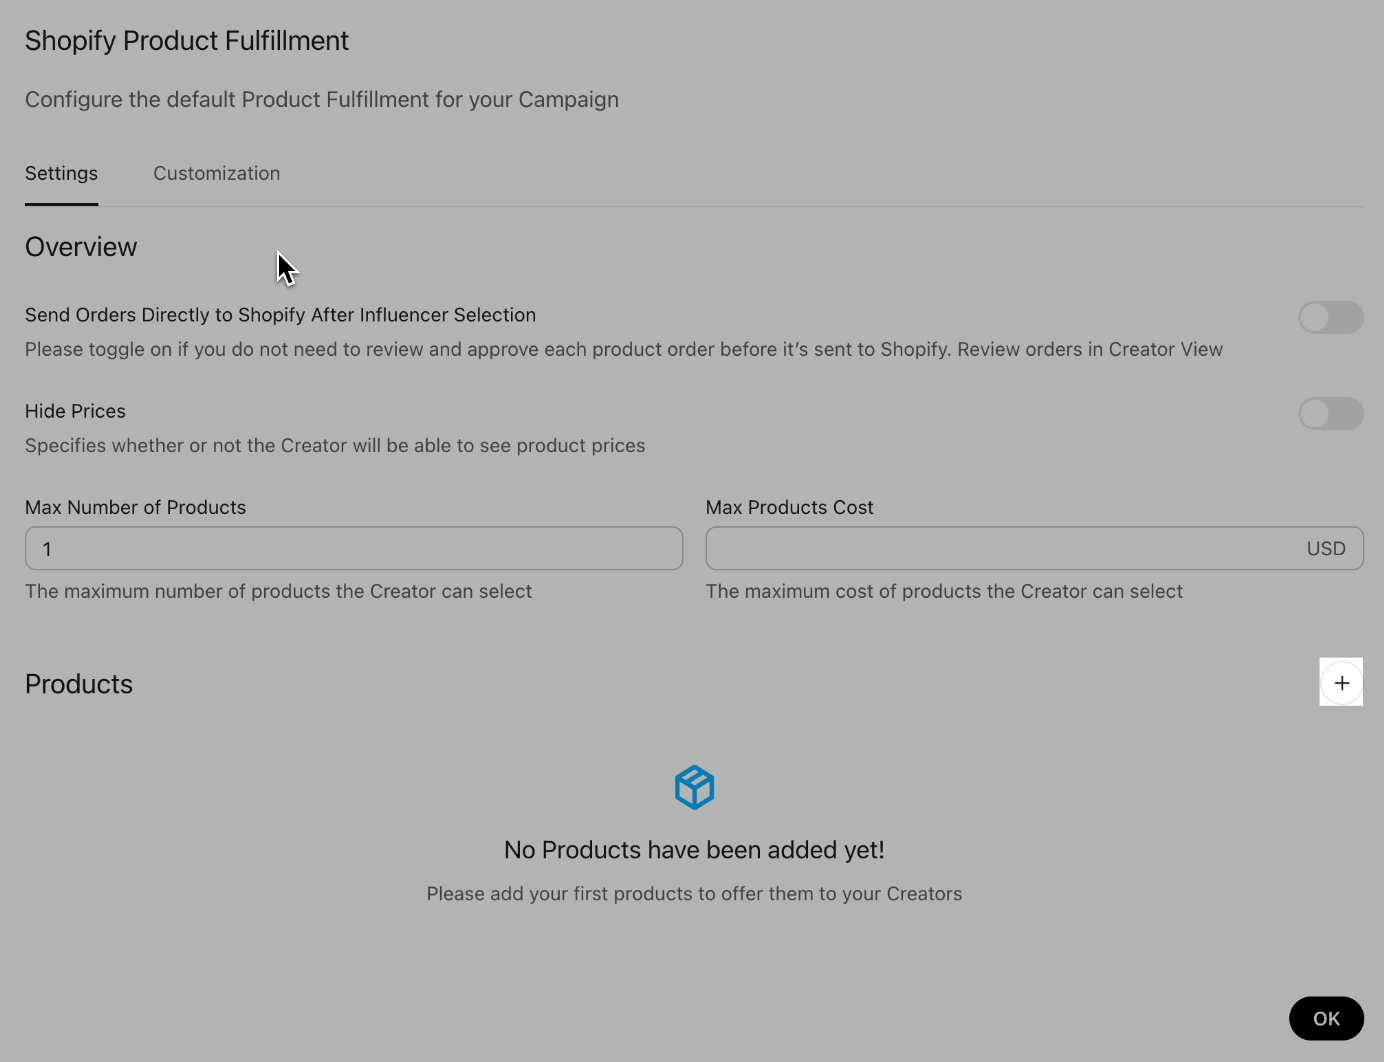Screen dimensions: 1384x1062
Task: Click the Overview section heading
Action: tap(81, 247)
